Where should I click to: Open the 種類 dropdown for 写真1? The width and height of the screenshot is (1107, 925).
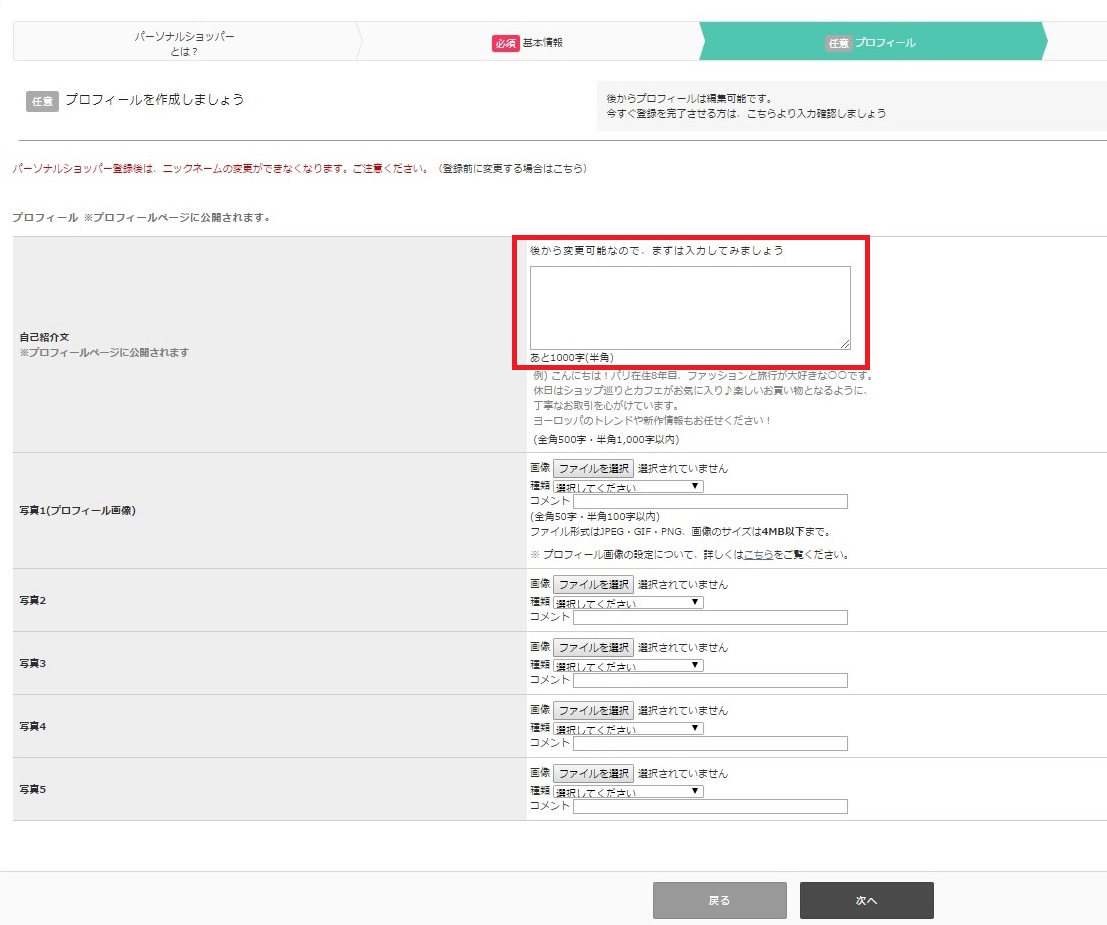click(628, 486)
